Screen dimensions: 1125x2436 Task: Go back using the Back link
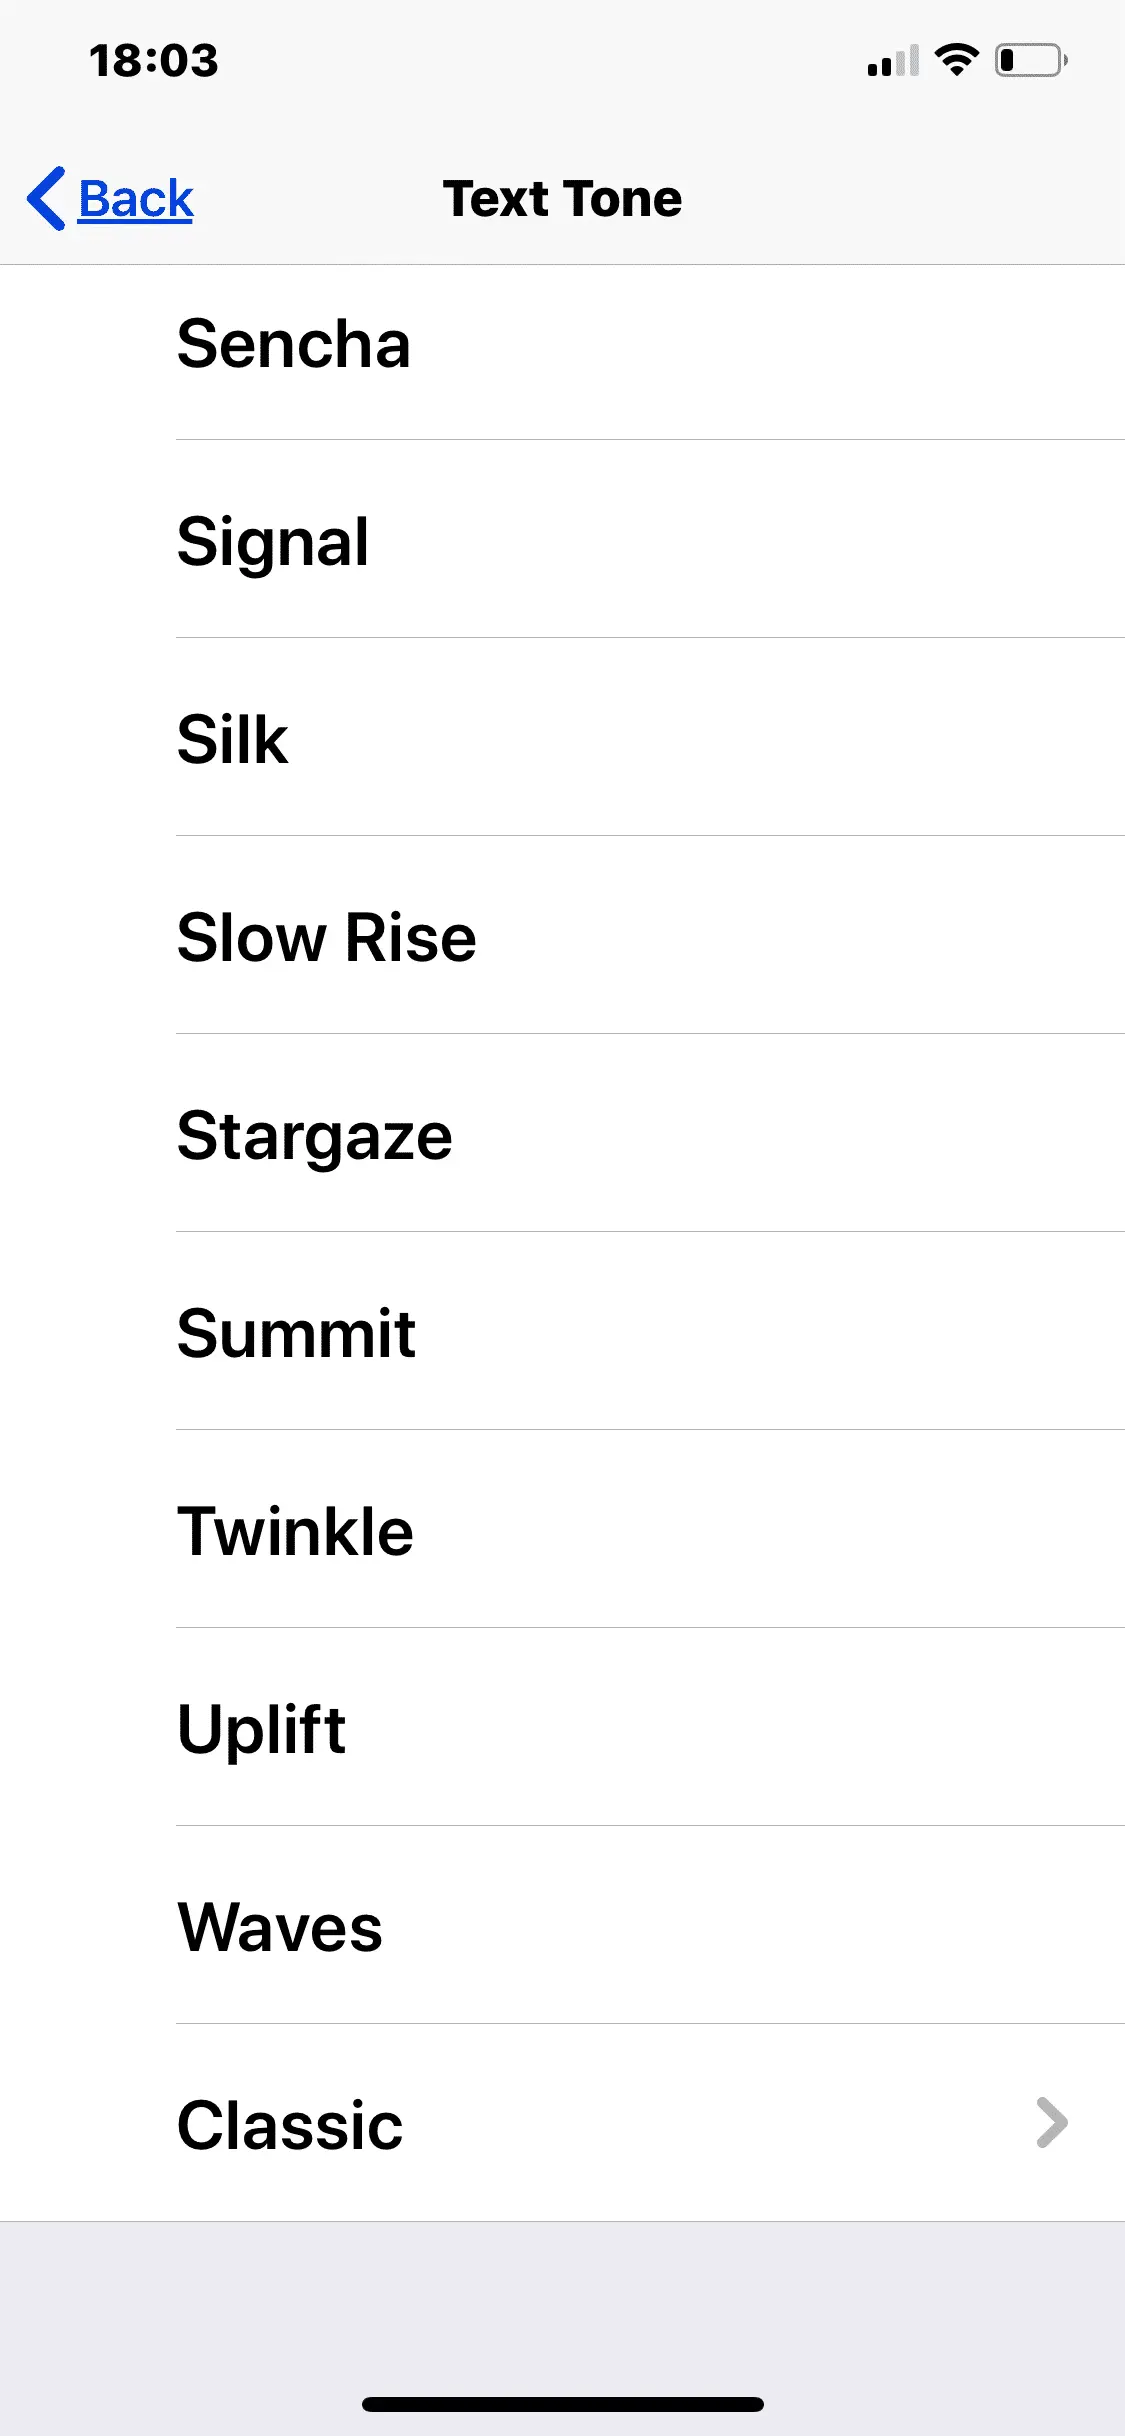(136, 199)
